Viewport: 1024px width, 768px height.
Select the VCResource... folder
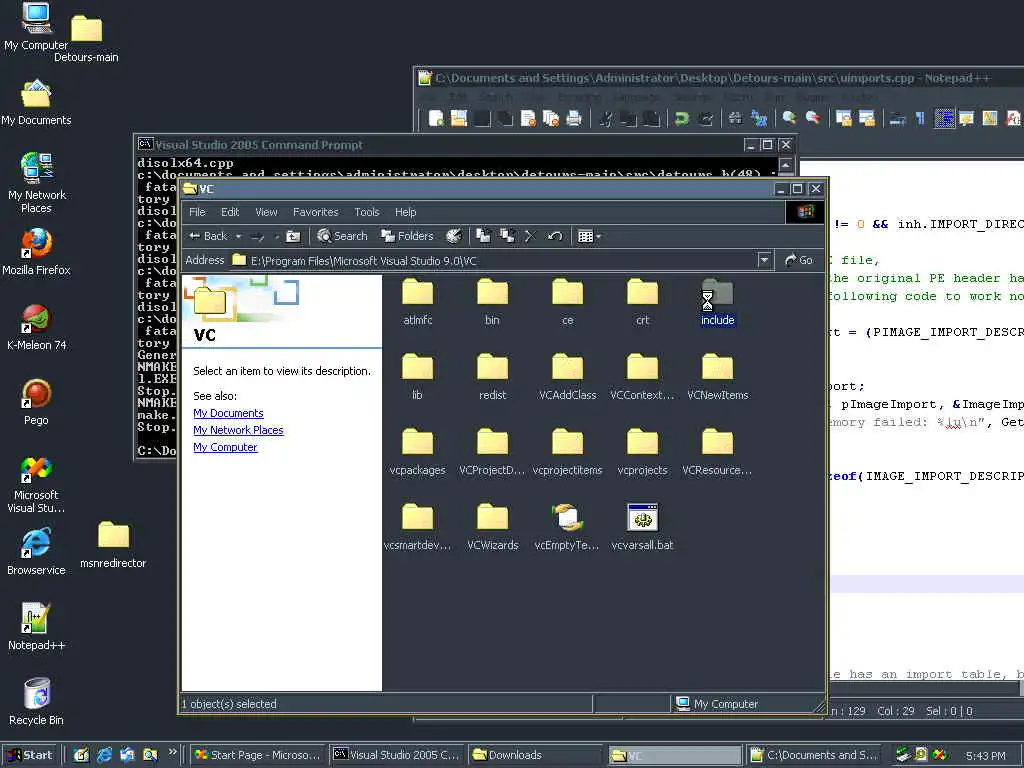pos(718,451)
